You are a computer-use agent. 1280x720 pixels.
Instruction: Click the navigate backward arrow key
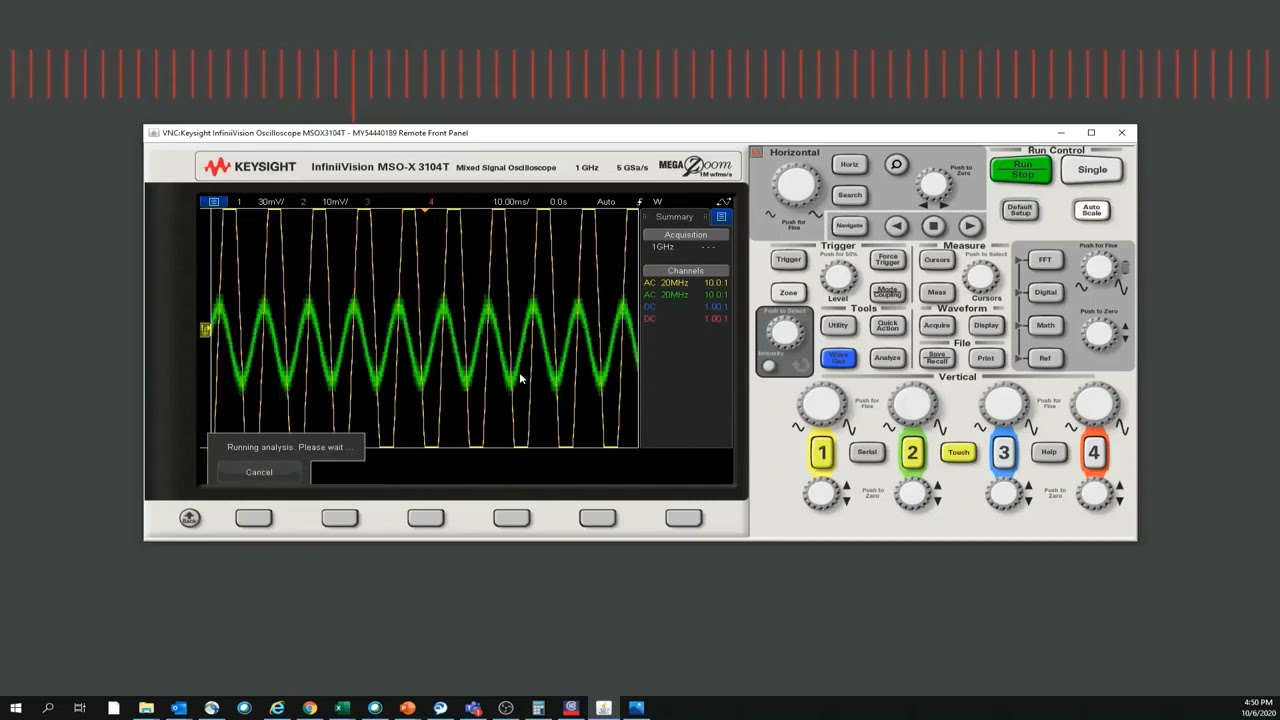pyautogui.click(x=896, y=226)
